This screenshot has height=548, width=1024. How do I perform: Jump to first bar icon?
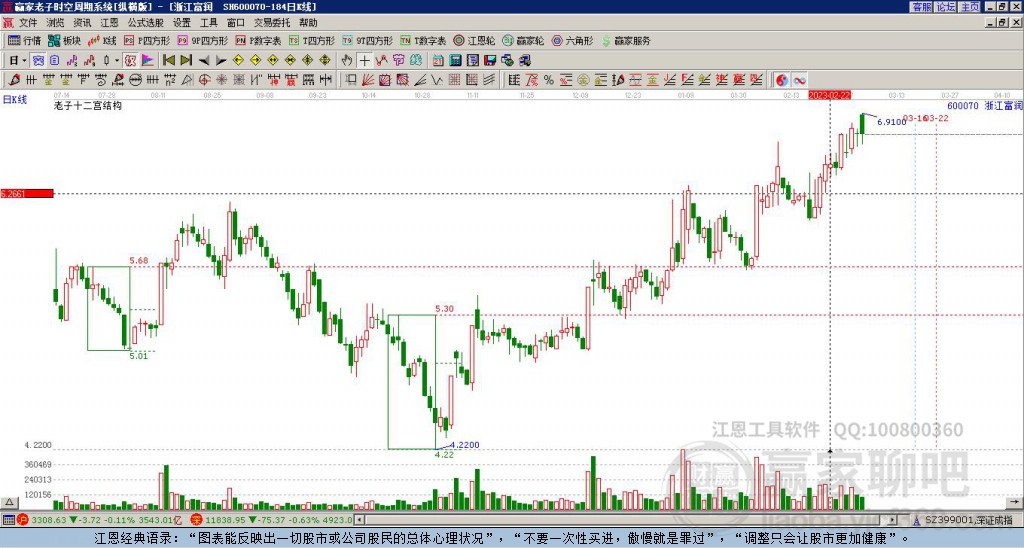click(168, 60)
